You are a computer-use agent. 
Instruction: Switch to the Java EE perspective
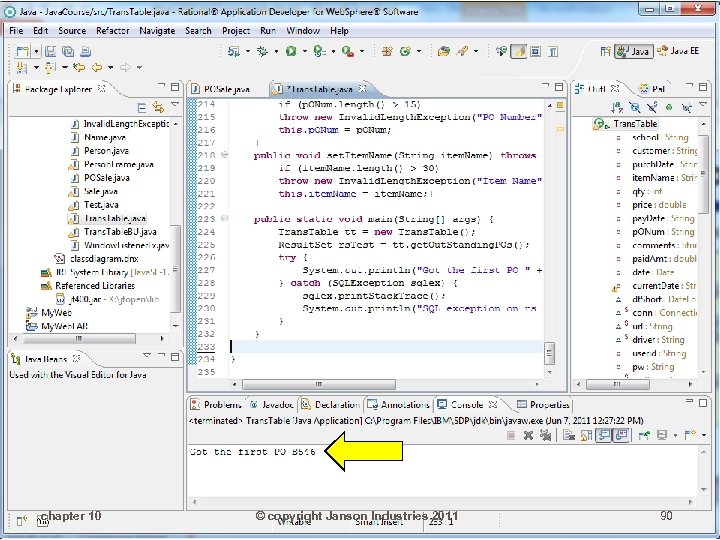[x=678, y=51]
